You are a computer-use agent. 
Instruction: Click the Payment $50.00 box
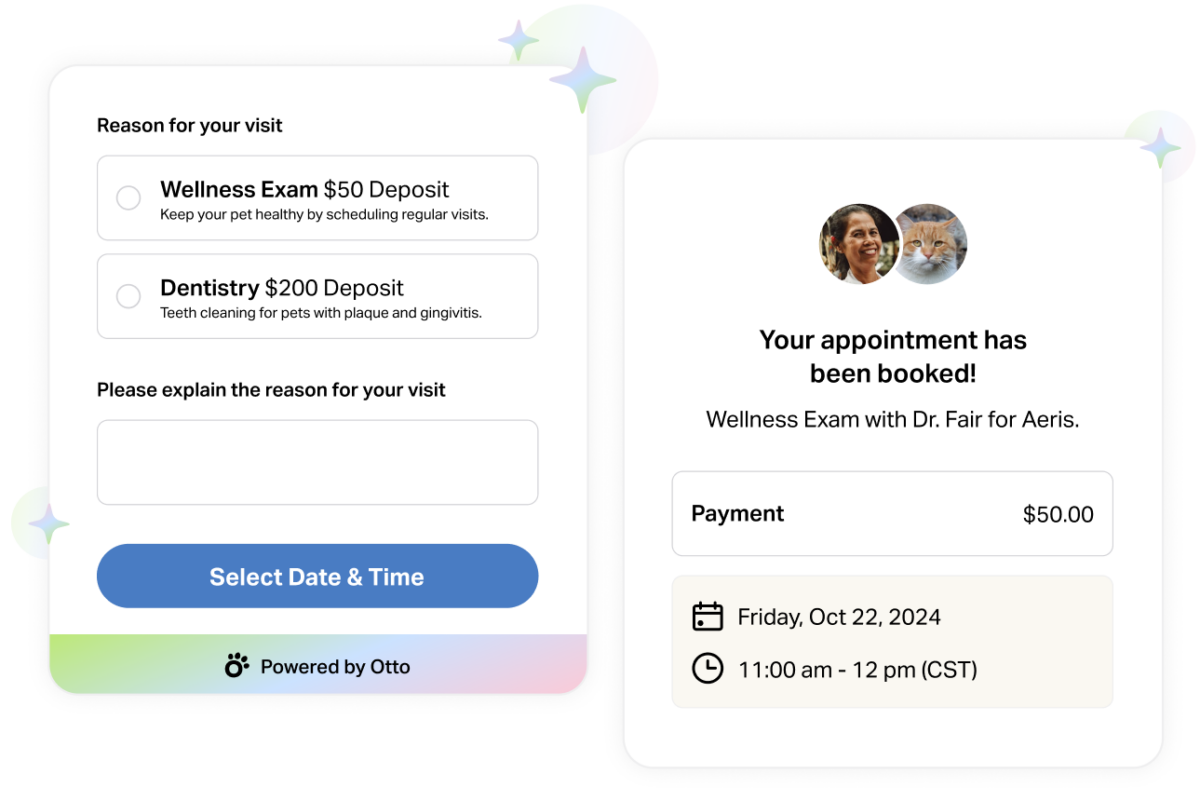click(x=892, y=514)
